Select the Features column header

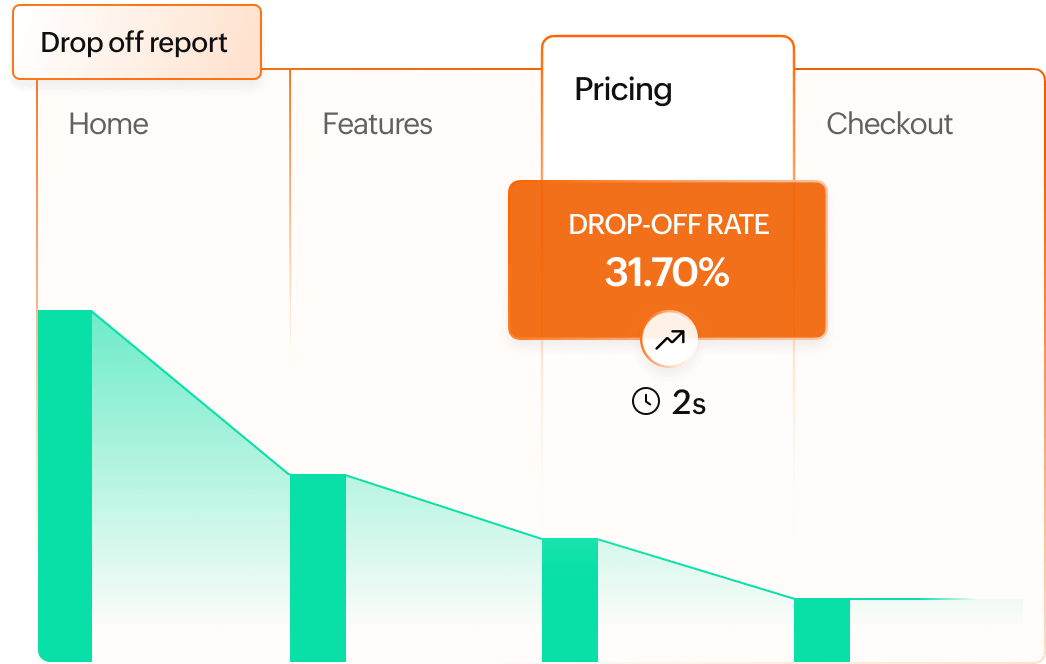[x=377, y=124]
